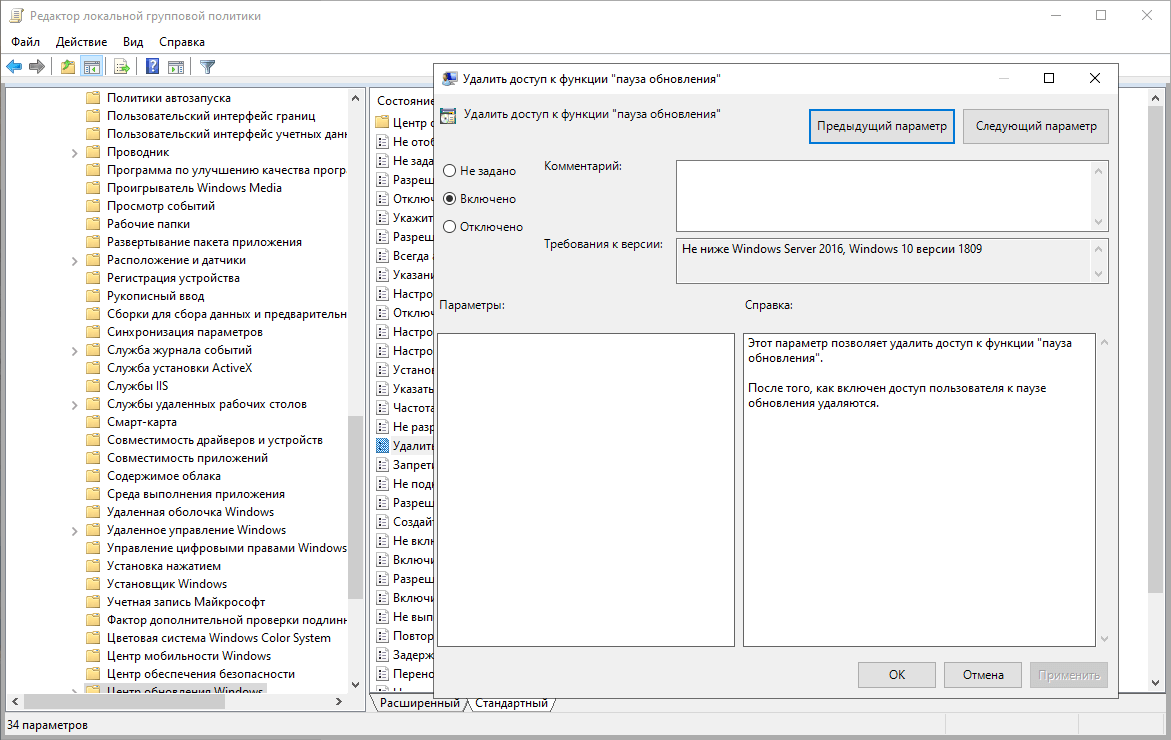The width and height of the screenshot is (1171, 740).
Task: Select the Не задано radio button
Action: (451, 170)
